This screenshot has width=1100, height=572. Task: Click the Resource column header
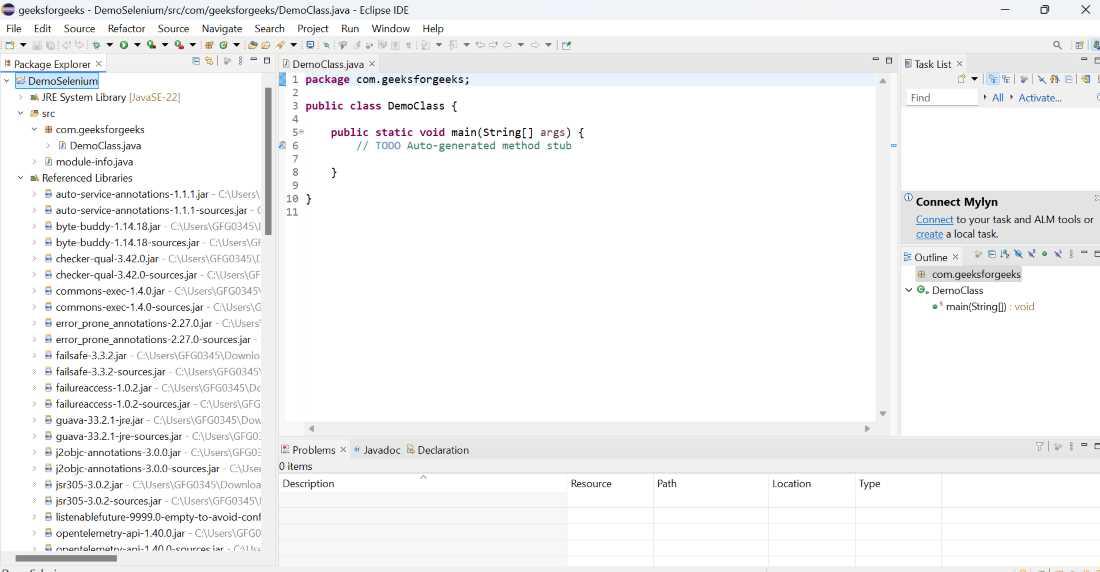[x=610, y=484]
